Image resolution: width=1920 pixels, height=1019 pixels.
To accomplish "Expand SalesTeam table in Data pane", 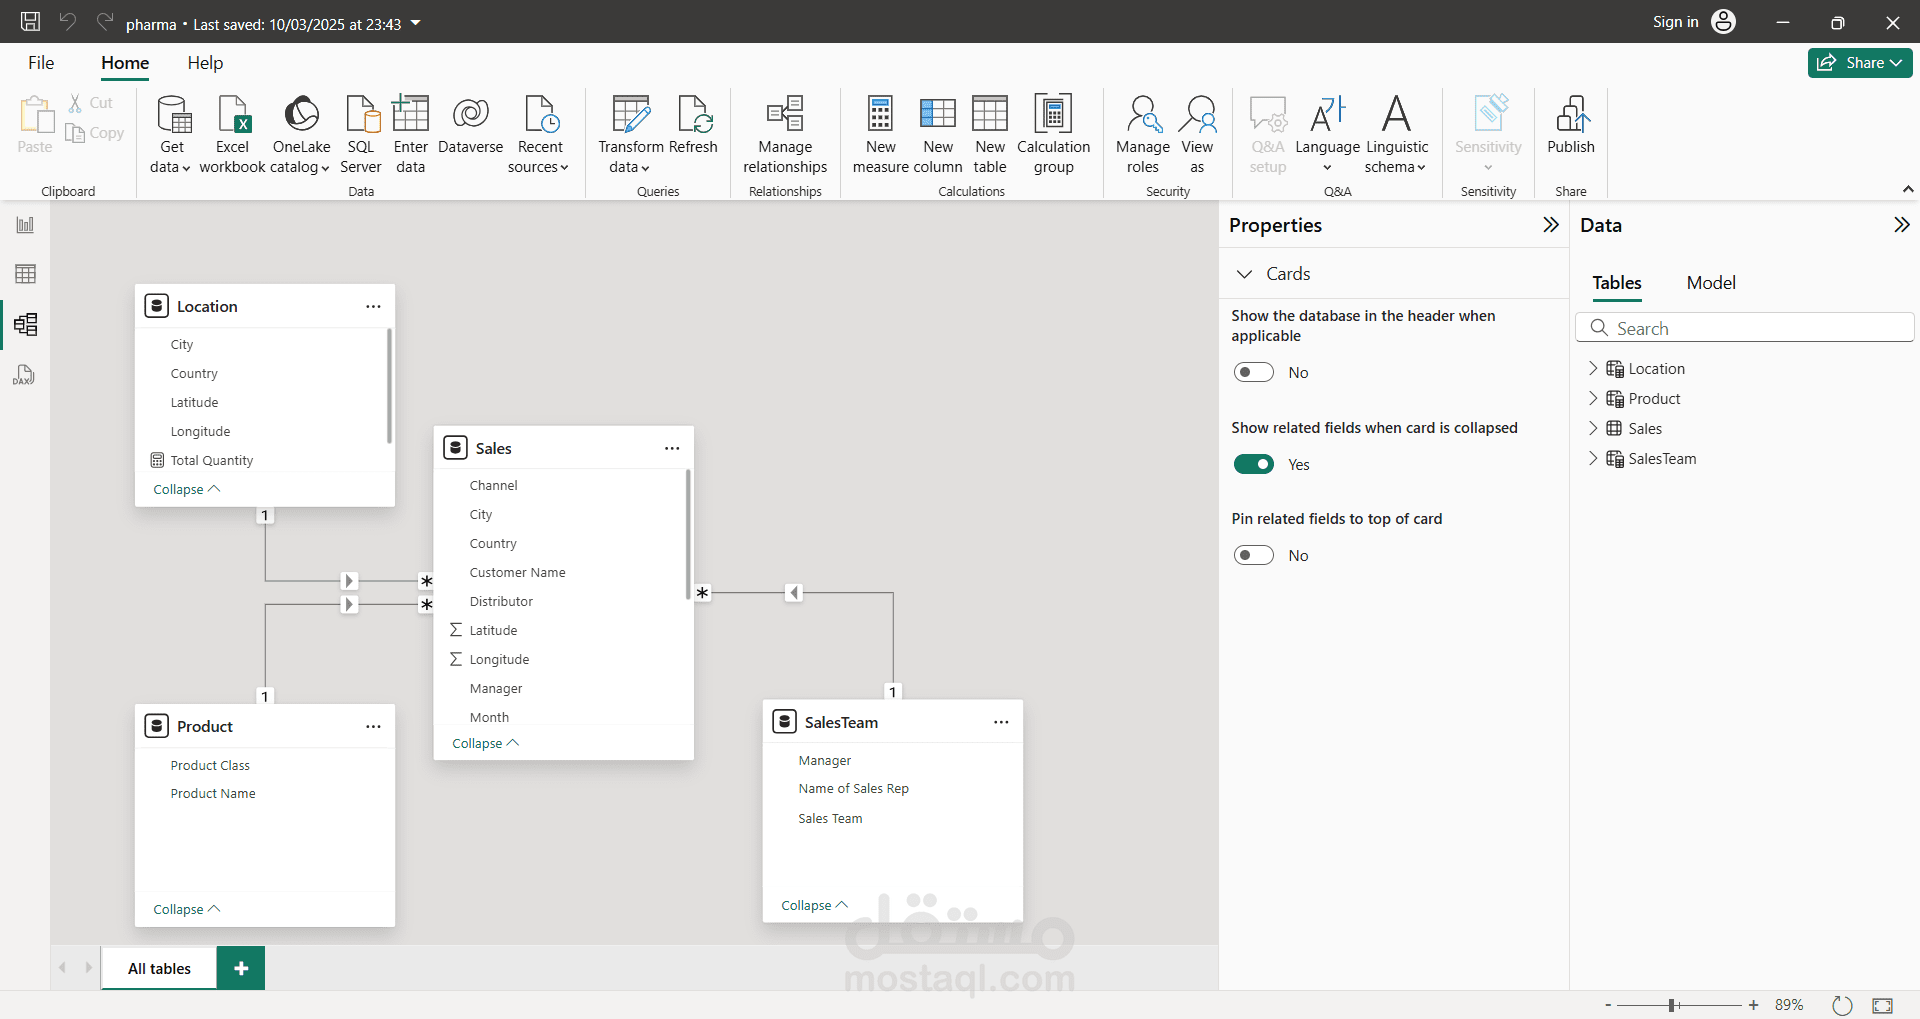I will point(1593,459).
